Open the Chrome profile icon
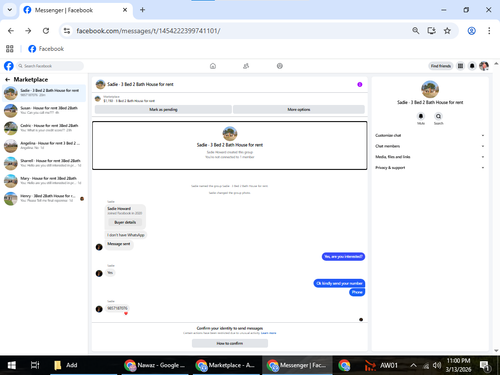 coord(471,31)
